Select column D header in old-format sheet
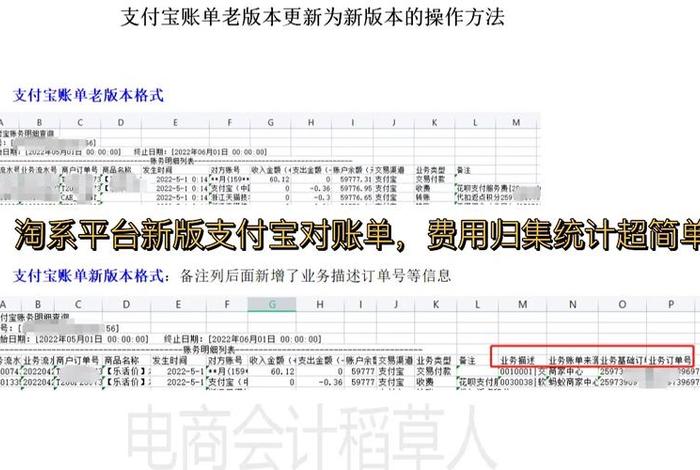The image size is (700, 470). pyautogui.click(x=121, y=122)
